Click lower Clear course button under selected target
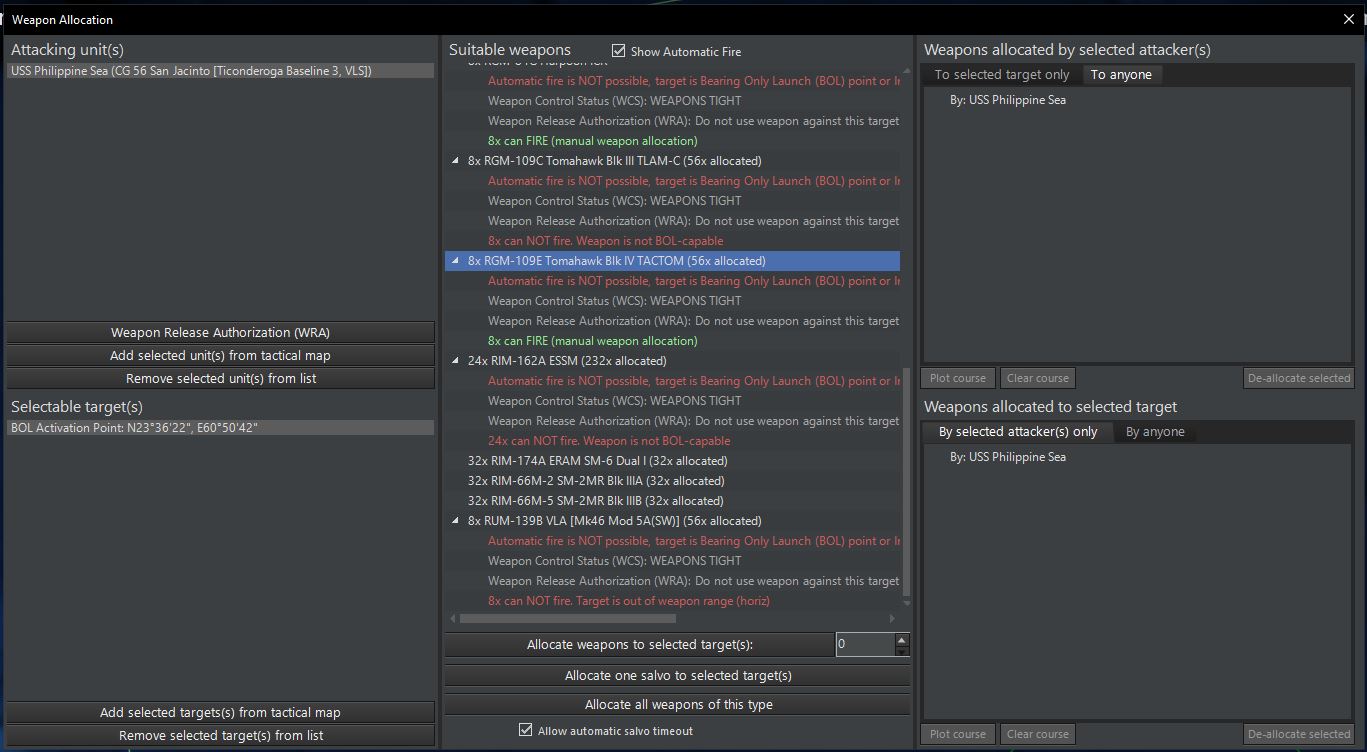 [x=1038, y=734]
